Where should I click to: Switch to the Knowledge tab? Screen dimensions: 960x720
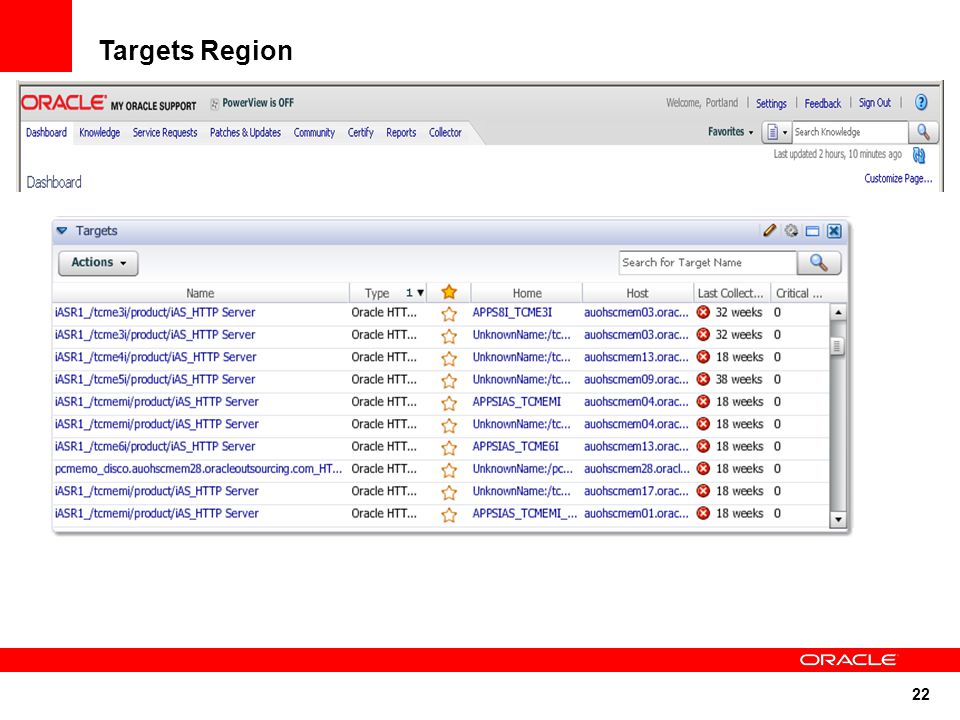point(99,132)
